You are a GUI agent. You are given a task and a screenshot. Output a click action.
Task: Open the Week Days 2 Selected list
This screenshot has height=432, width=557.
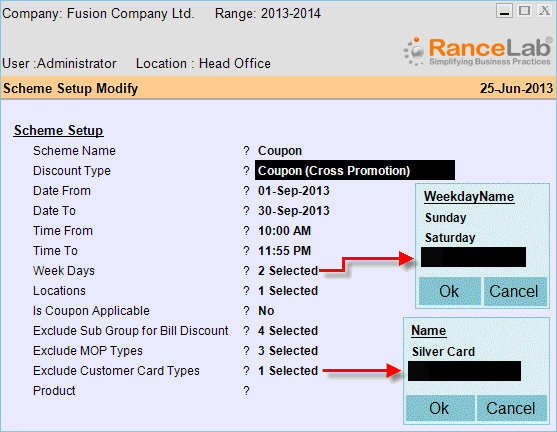pos(288,271)
